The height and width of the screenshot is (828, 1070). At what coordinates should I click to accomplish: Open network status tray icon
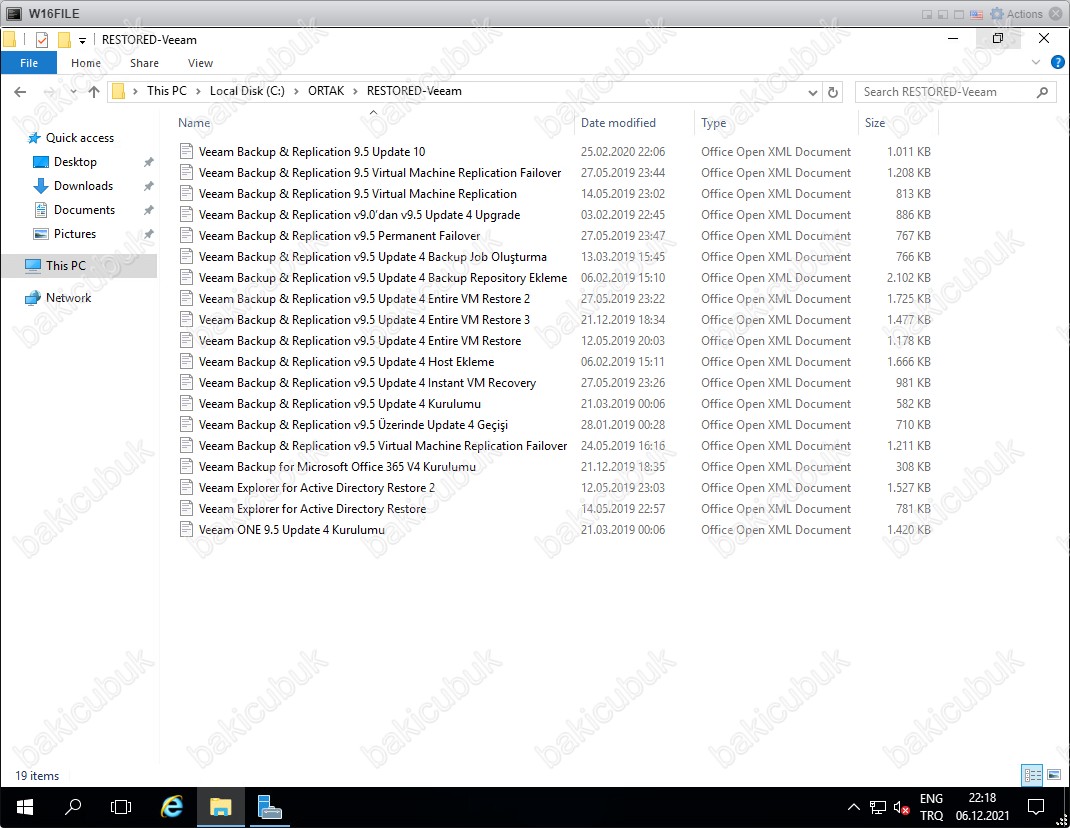pos(878,808)
